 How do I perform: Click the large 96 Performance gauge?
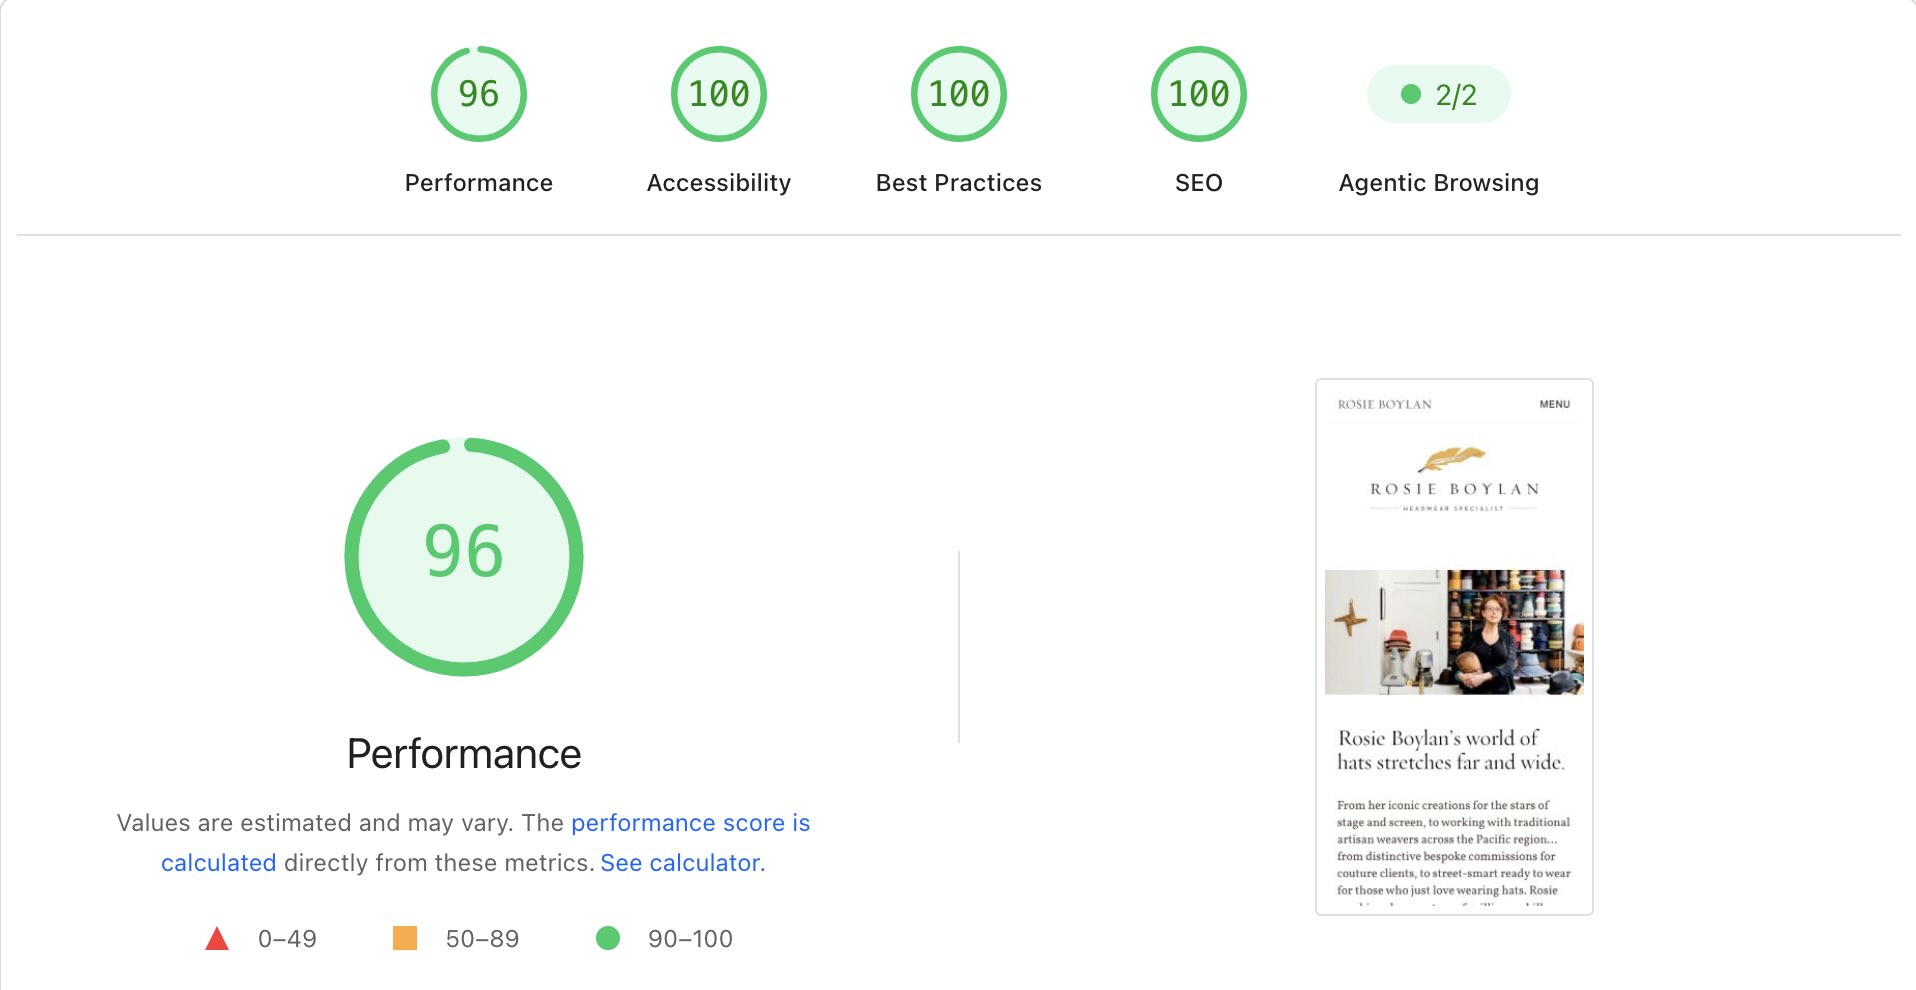tap(464, 557)
